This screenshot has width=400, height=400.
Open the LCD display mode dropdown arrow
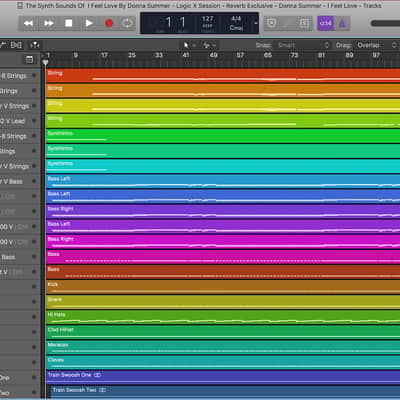256,23
